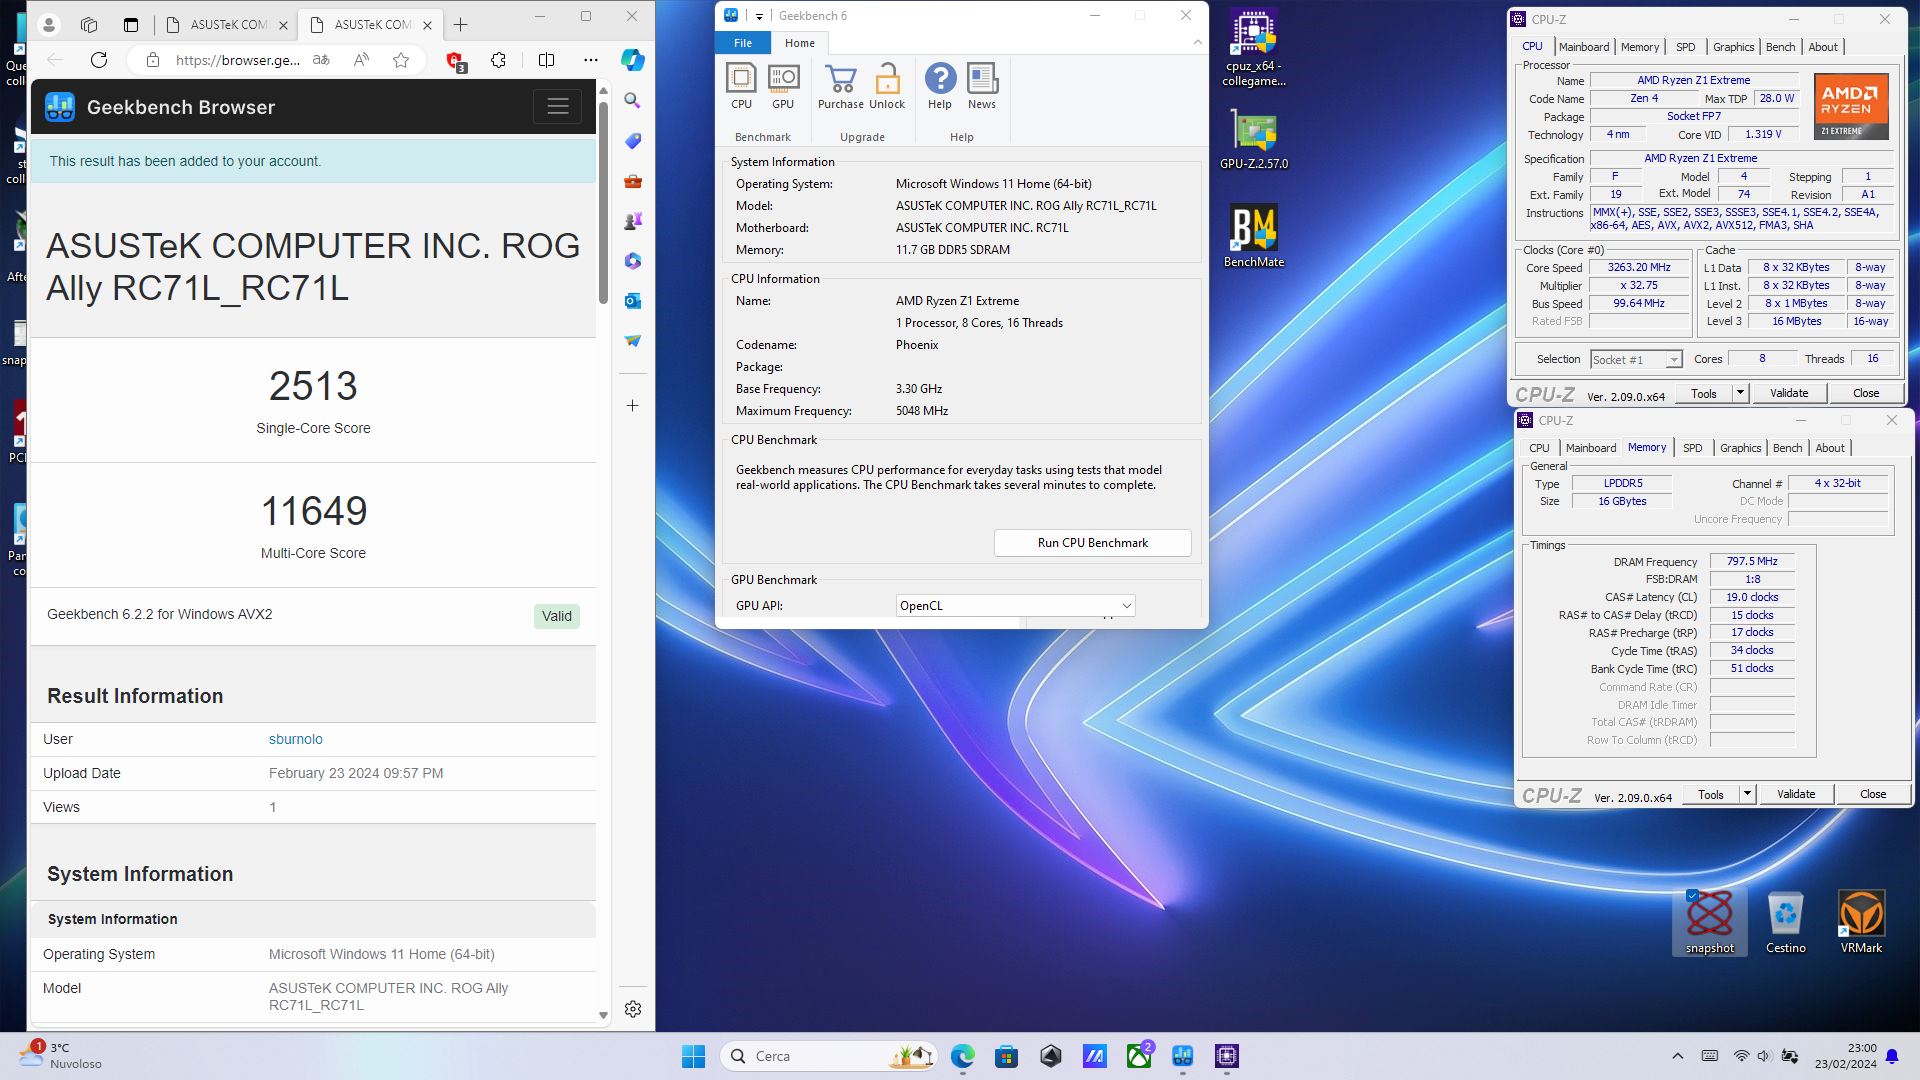Open weather widget 3°C Nuvoloso
The height and width of the screenshot is (1080, 1920).
click(x=60, y=1056)
